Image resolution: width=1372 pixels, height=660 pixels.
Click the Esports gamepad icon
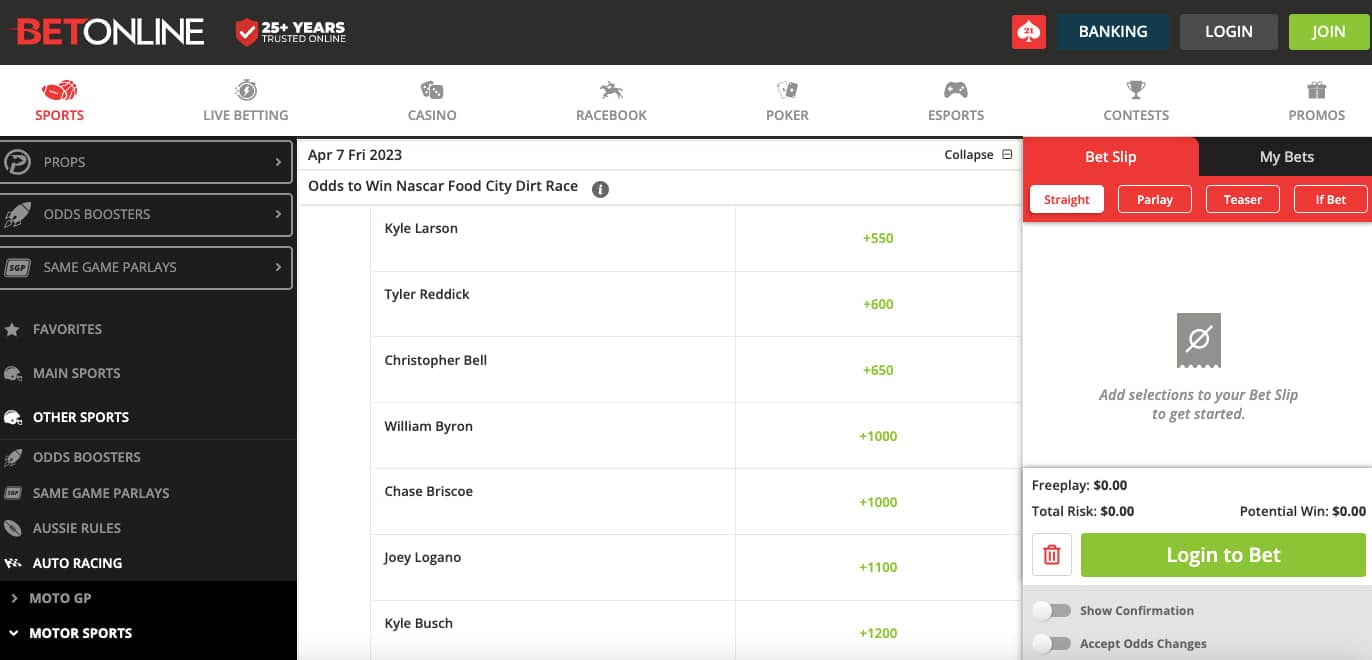pyautogui.click(x=956, y=90)
